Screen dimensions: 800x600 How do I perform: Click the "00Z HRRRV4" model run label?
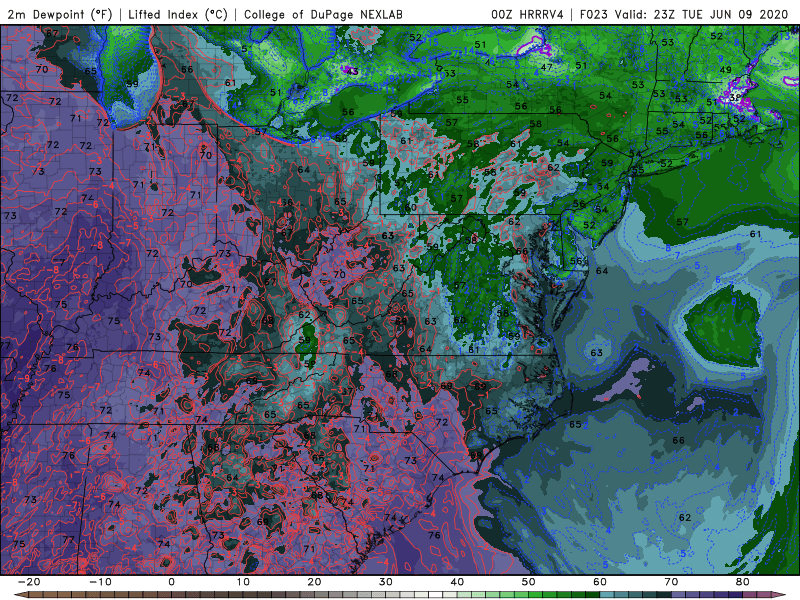527,15
